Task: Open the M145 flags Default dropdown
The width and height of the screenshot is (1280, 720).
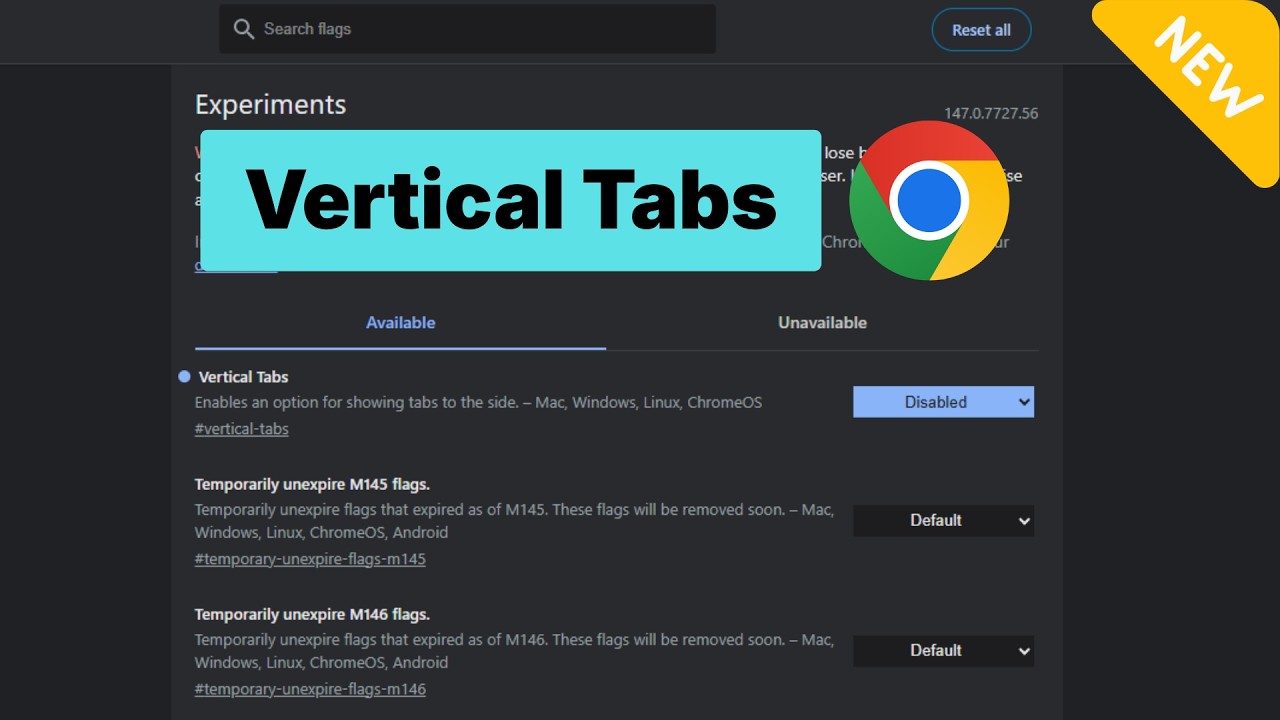Action: click(x=943, y=520)
